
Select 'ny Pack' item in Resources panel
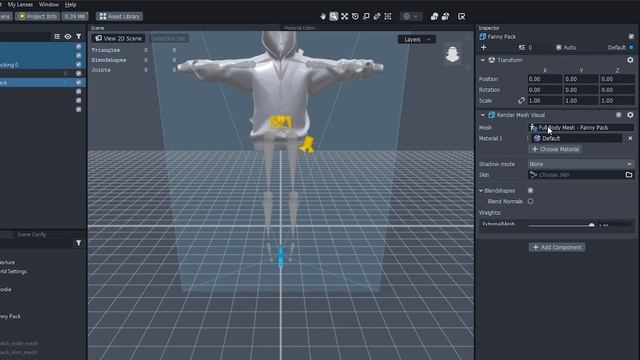tap(10, 316)
